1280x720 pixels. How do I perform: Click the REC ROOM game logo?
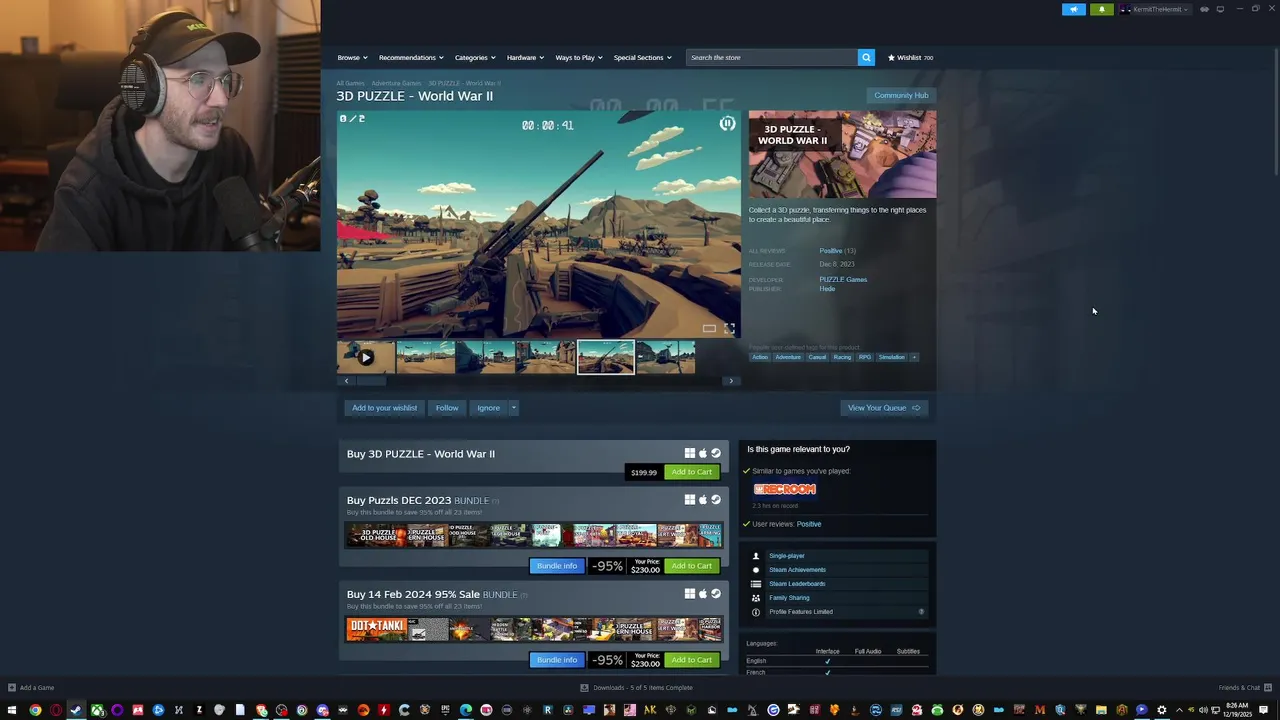[x=784, y=489]
